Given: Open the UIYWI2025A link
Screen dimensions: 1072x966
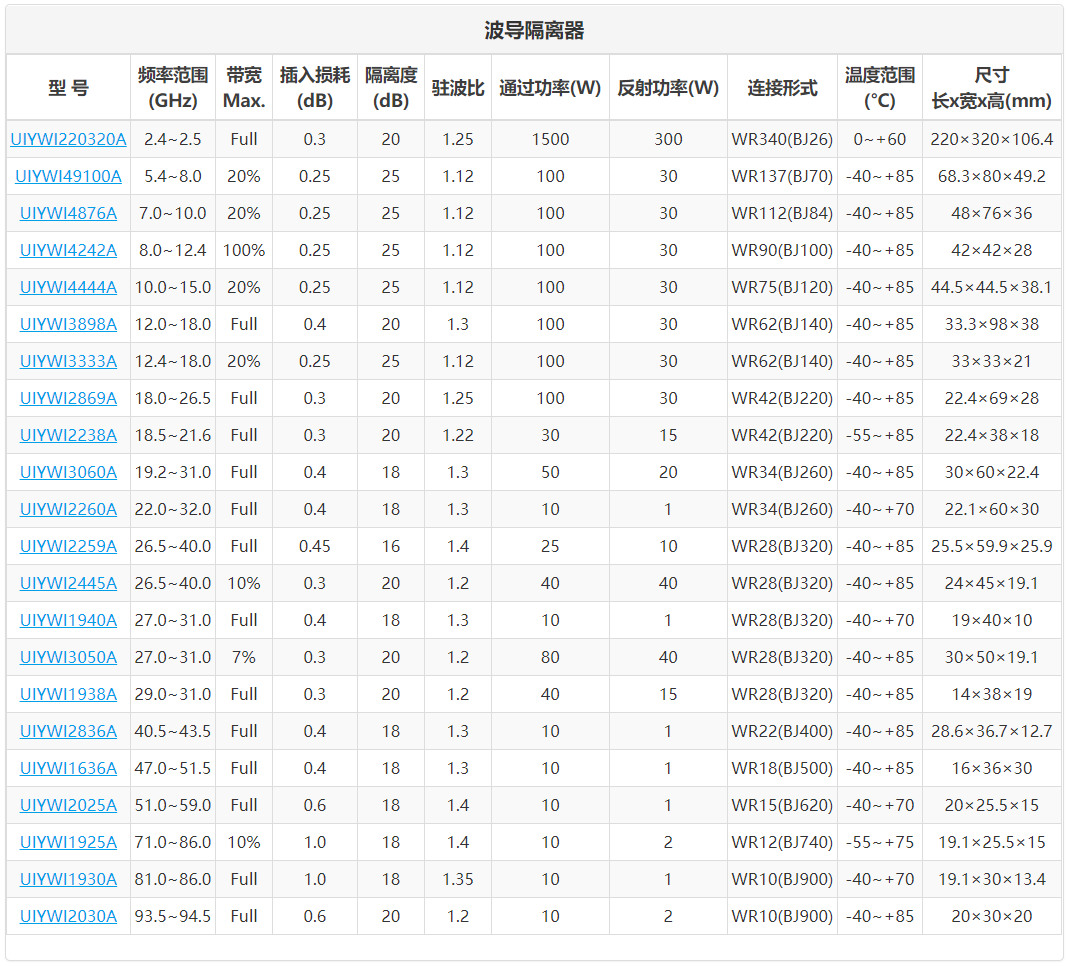Looking at the screenshot, I should click(68, 805).
